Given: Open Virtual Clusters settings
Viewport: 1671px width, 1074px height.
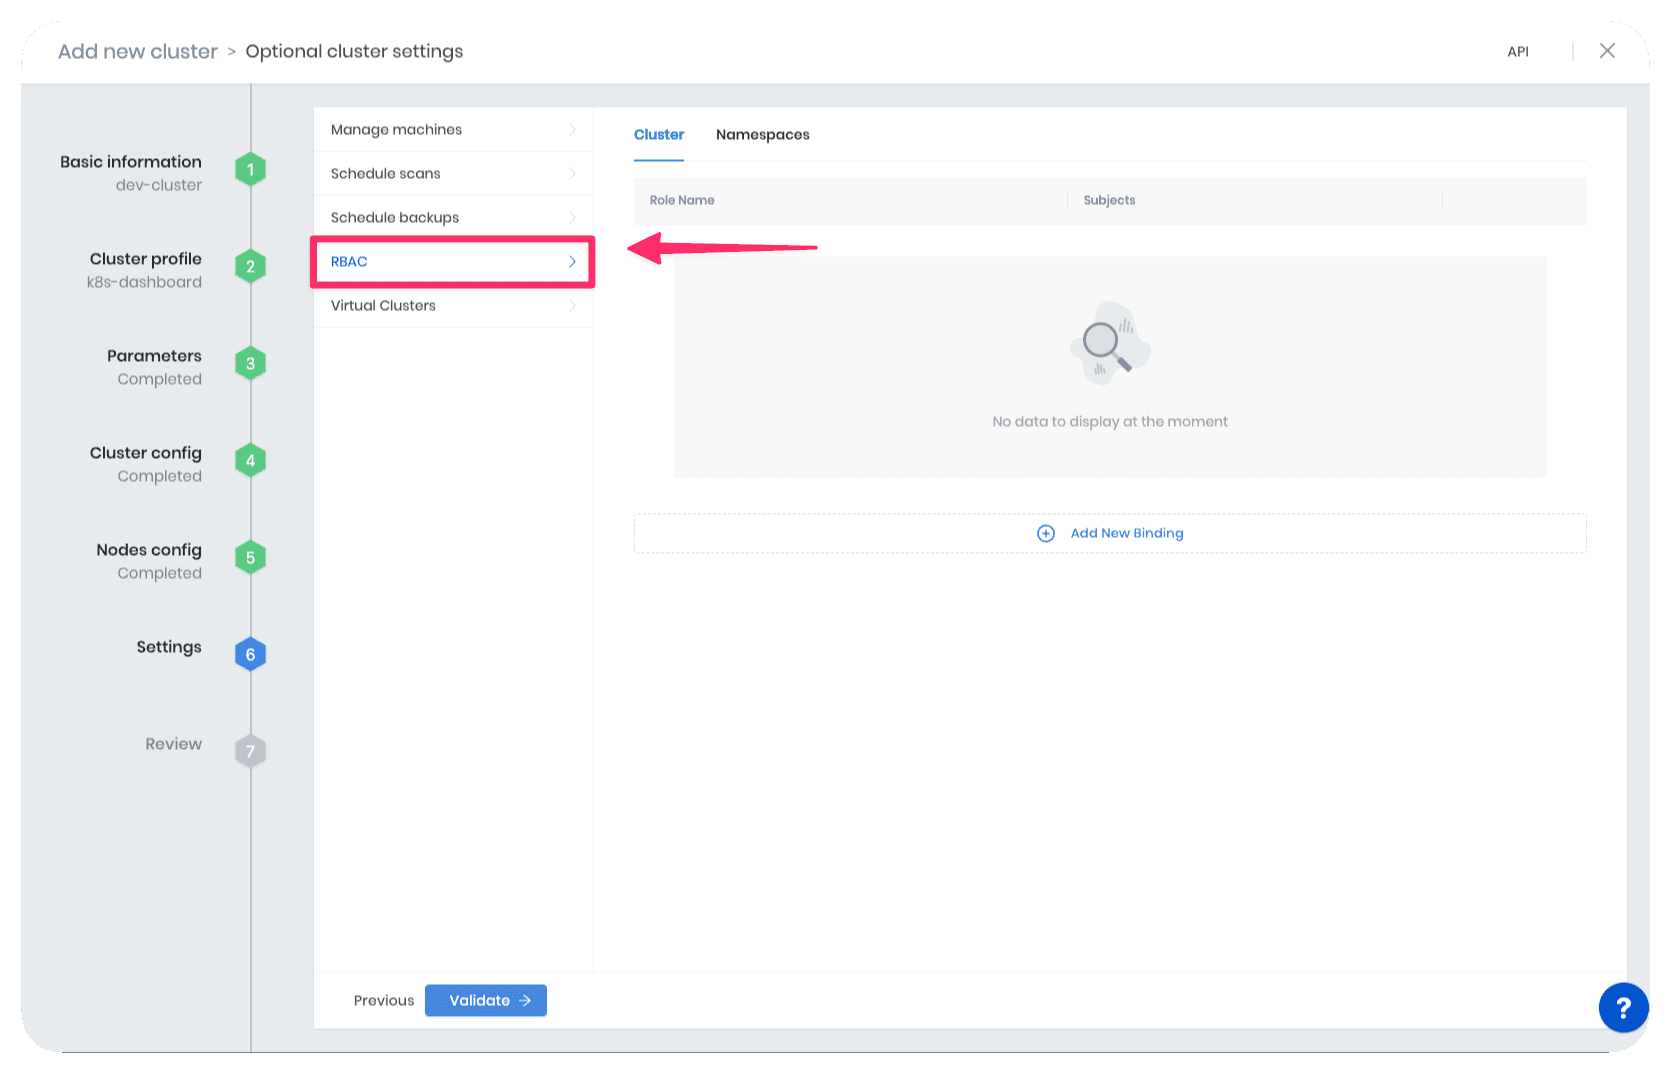Looking at the screenshot, I should click(453, 305).
